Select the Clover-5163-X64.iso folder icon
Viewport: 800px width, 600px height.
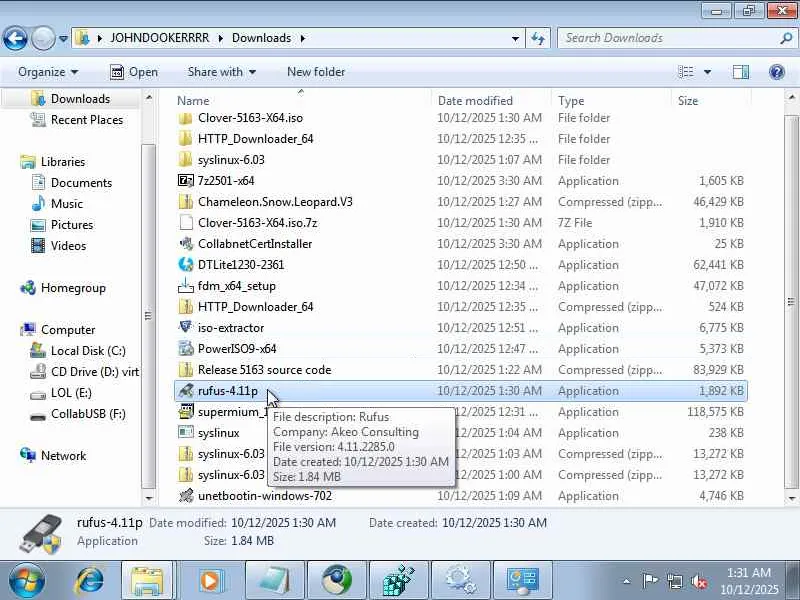[x=186, y=118]
